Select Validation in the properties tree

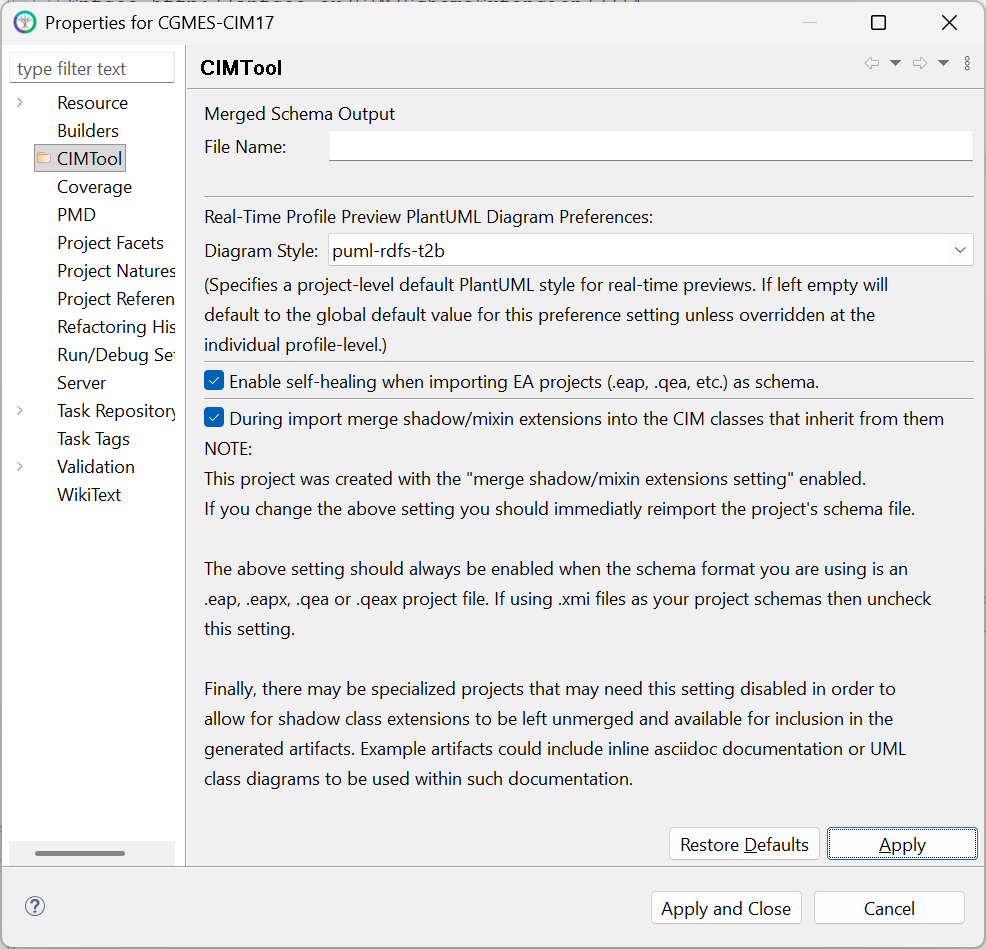point(96,467)
